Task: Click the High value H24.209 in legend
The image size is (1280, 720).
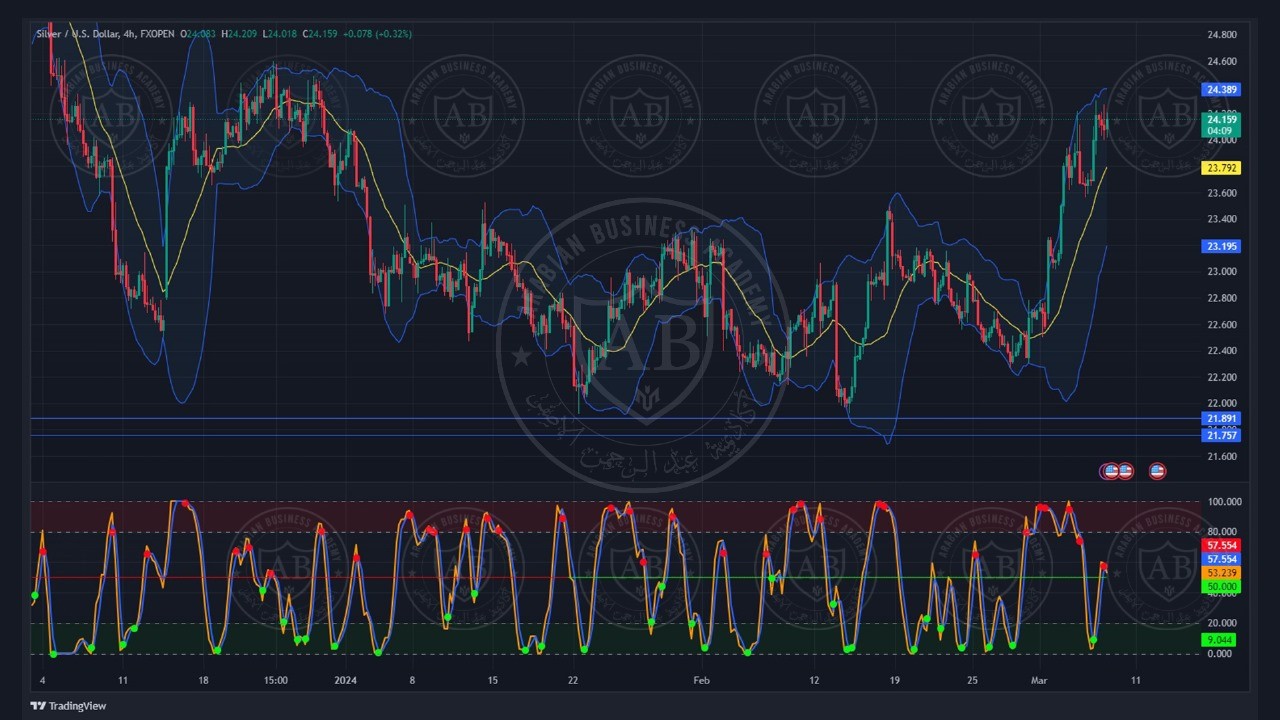Action: click(x=240, y=34)
